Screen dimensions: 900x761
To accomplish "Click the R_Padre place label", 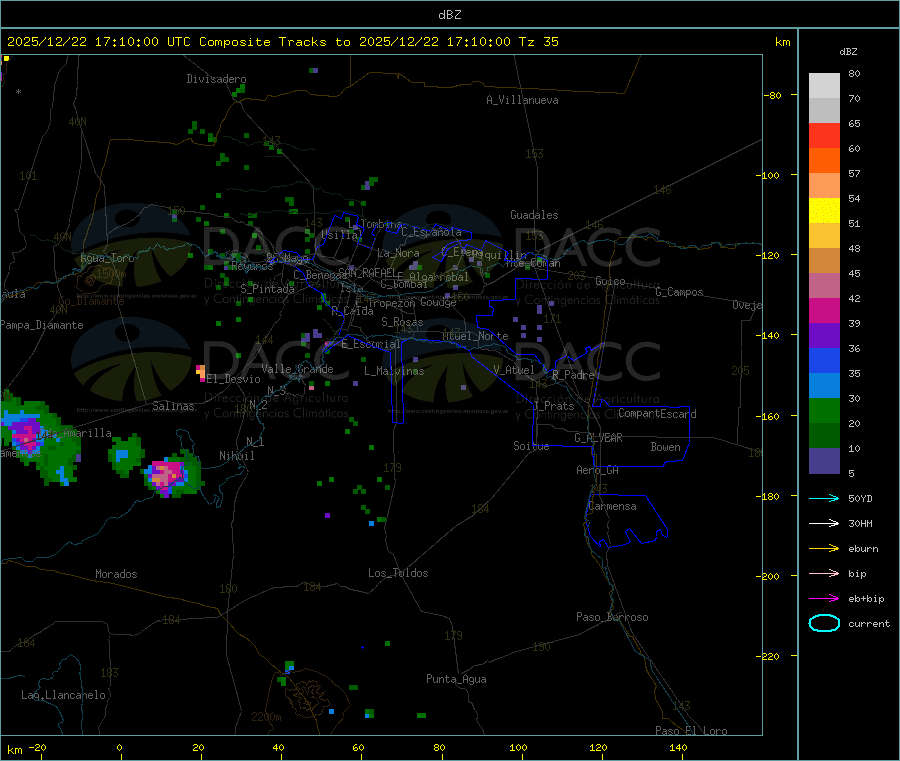I will [x=573, y=375].
